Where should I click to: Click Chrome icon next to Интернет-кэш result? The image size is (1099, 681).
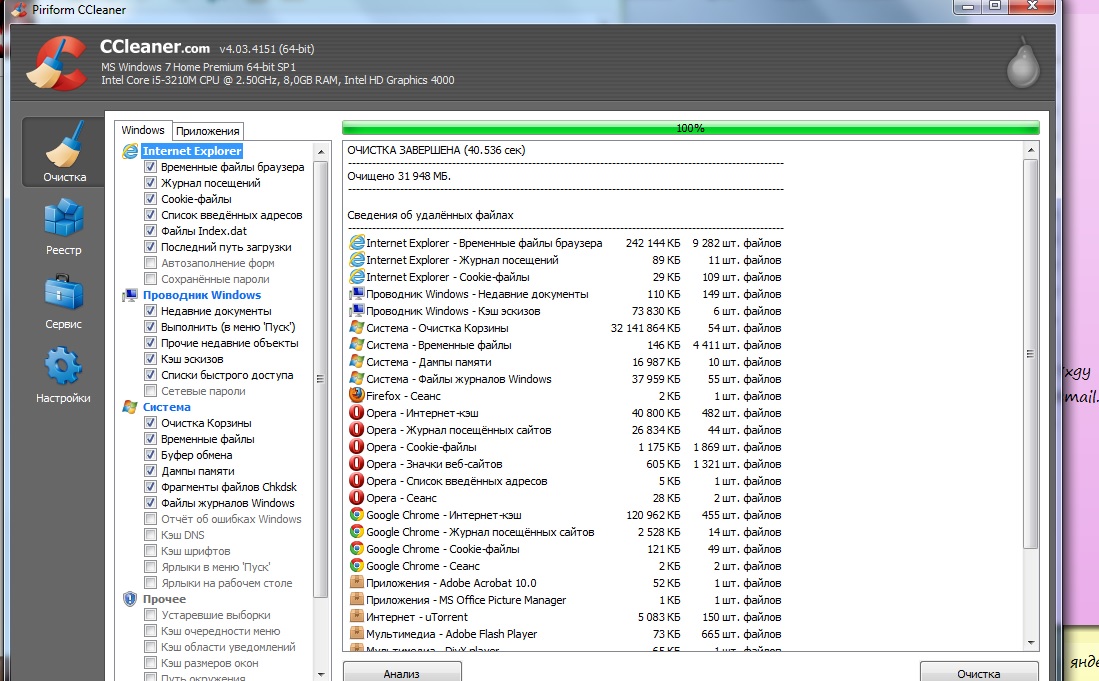point(357,515)
